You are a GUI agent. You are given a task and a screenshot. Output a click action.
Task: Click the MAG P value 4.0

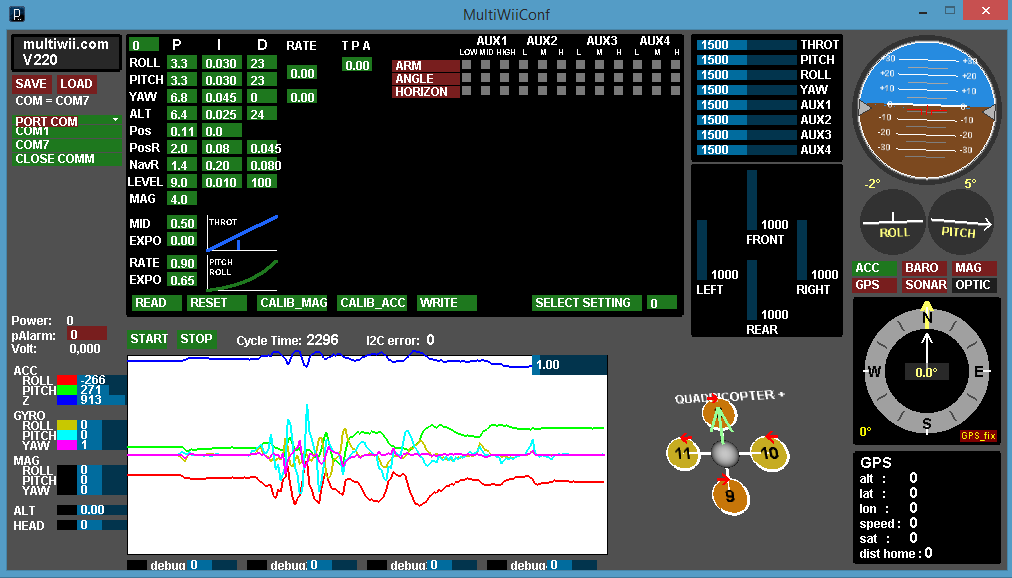[181, 199]
